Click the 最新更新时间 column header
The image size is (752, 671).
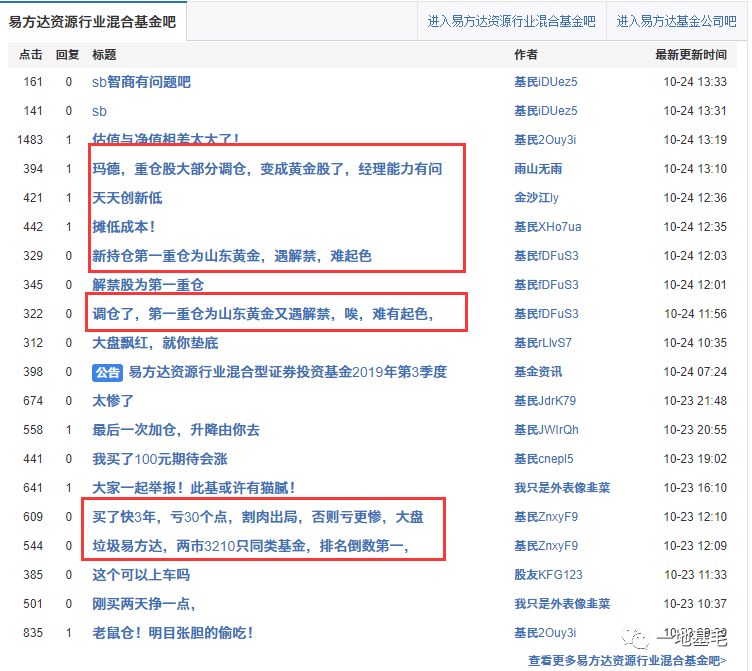(691, 55)
